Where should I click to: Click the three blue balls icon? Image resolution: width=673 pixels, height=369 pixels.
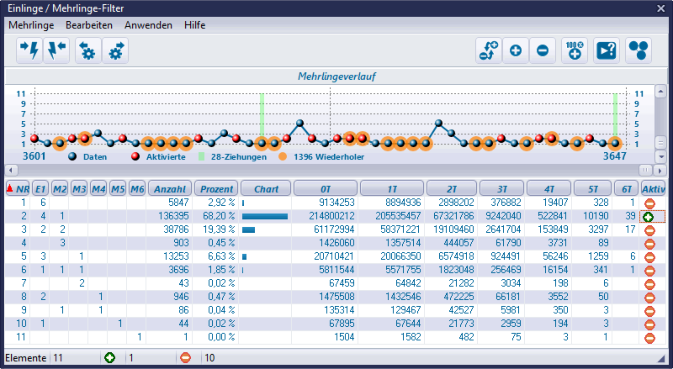coord(638,51)
